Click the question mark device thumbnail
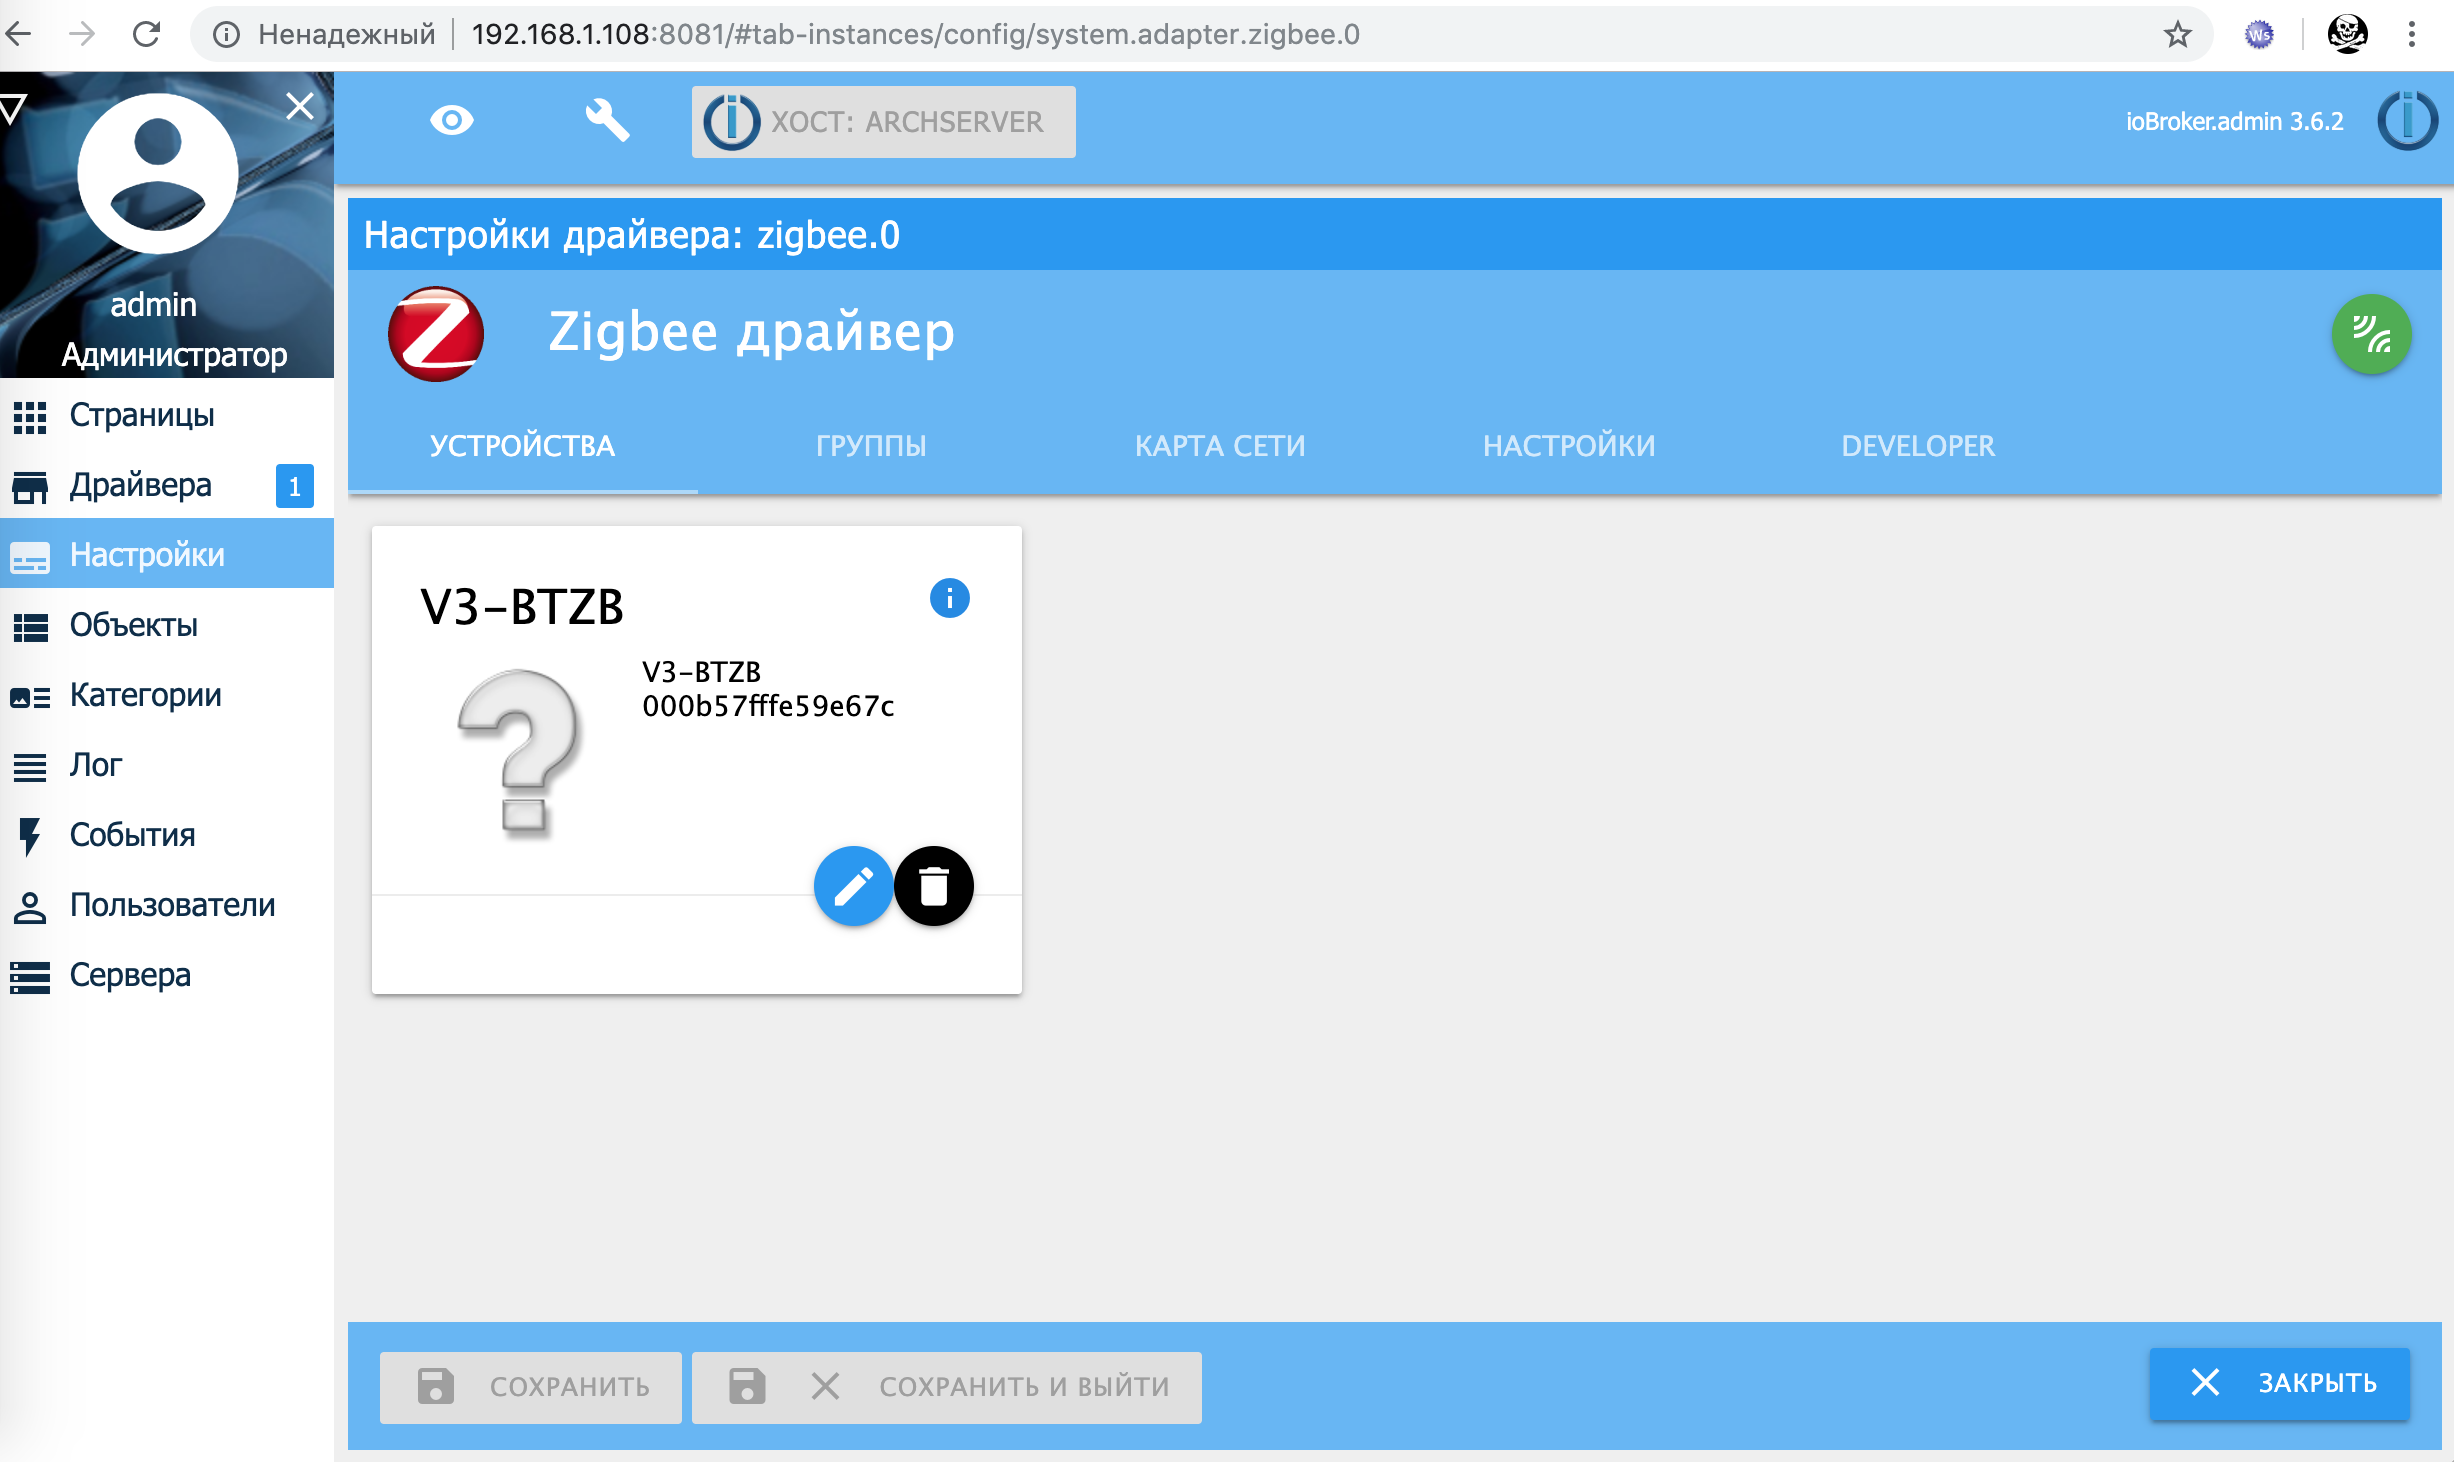 coord(519,752)
